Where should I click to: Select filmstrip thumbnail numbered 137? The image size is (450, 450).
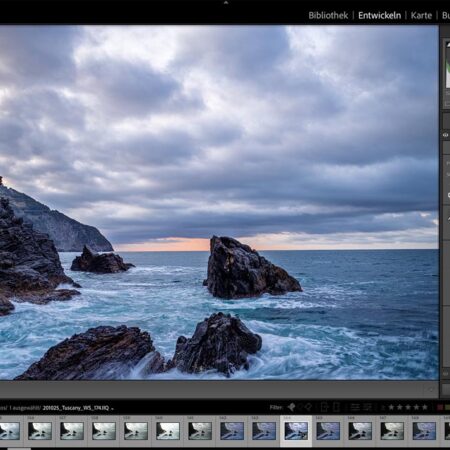(x=72, y=431)
